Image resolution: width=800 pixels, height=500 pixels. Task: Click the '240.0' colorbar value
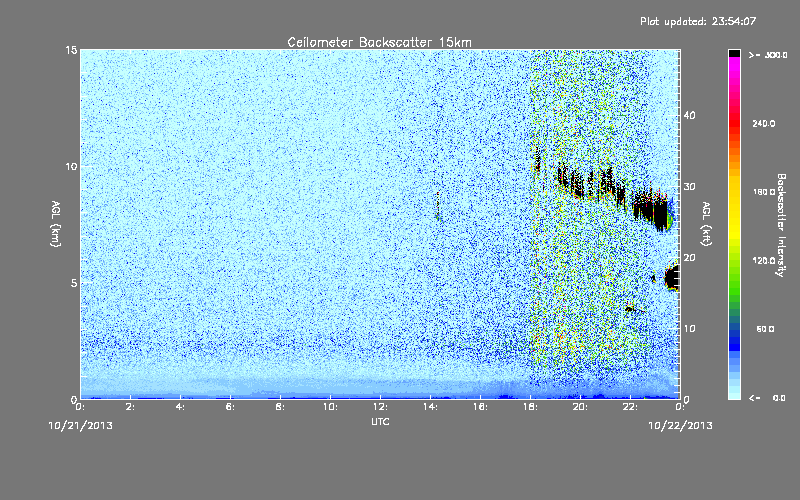coord(764,123)
